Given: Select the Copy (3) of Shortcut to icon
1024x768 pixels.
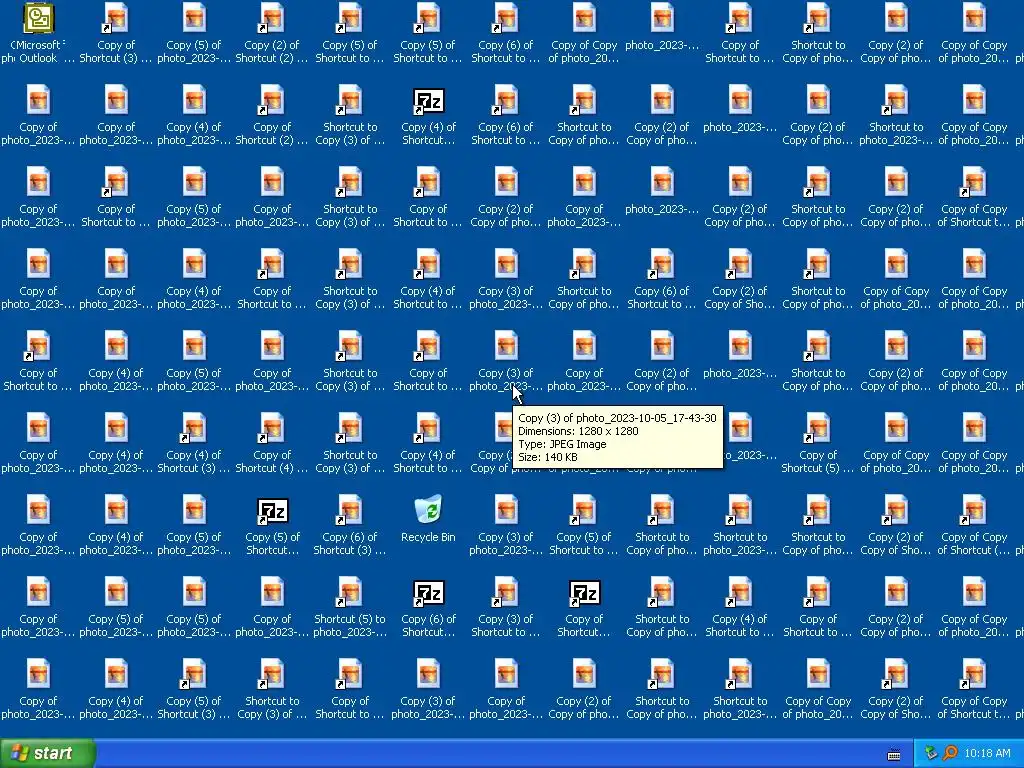Looking at the screenshot, I should 506,609.
